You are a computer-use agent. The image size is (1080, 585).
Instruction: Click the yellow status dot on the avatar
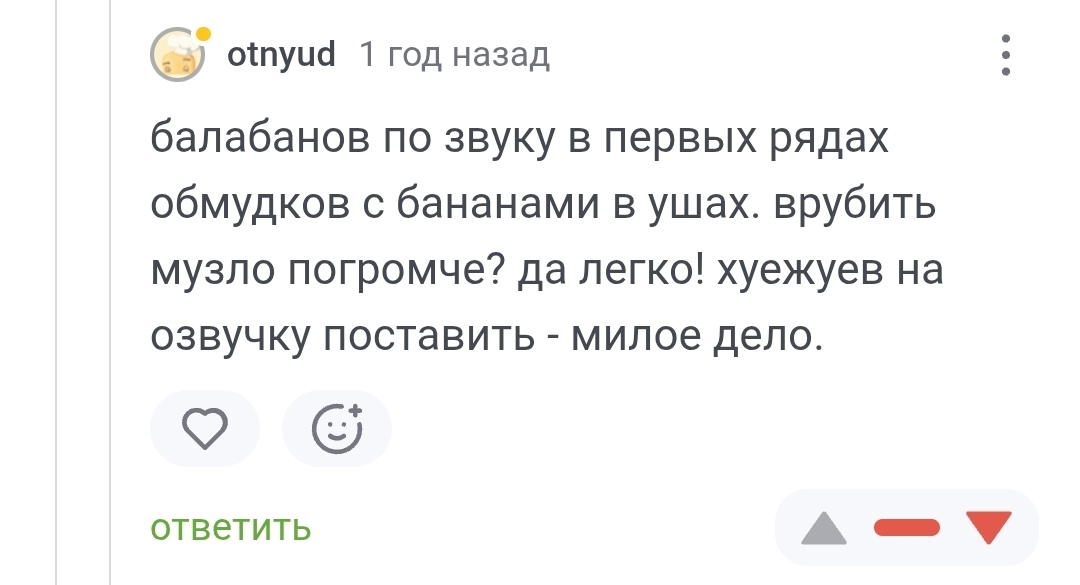[204, 35]
